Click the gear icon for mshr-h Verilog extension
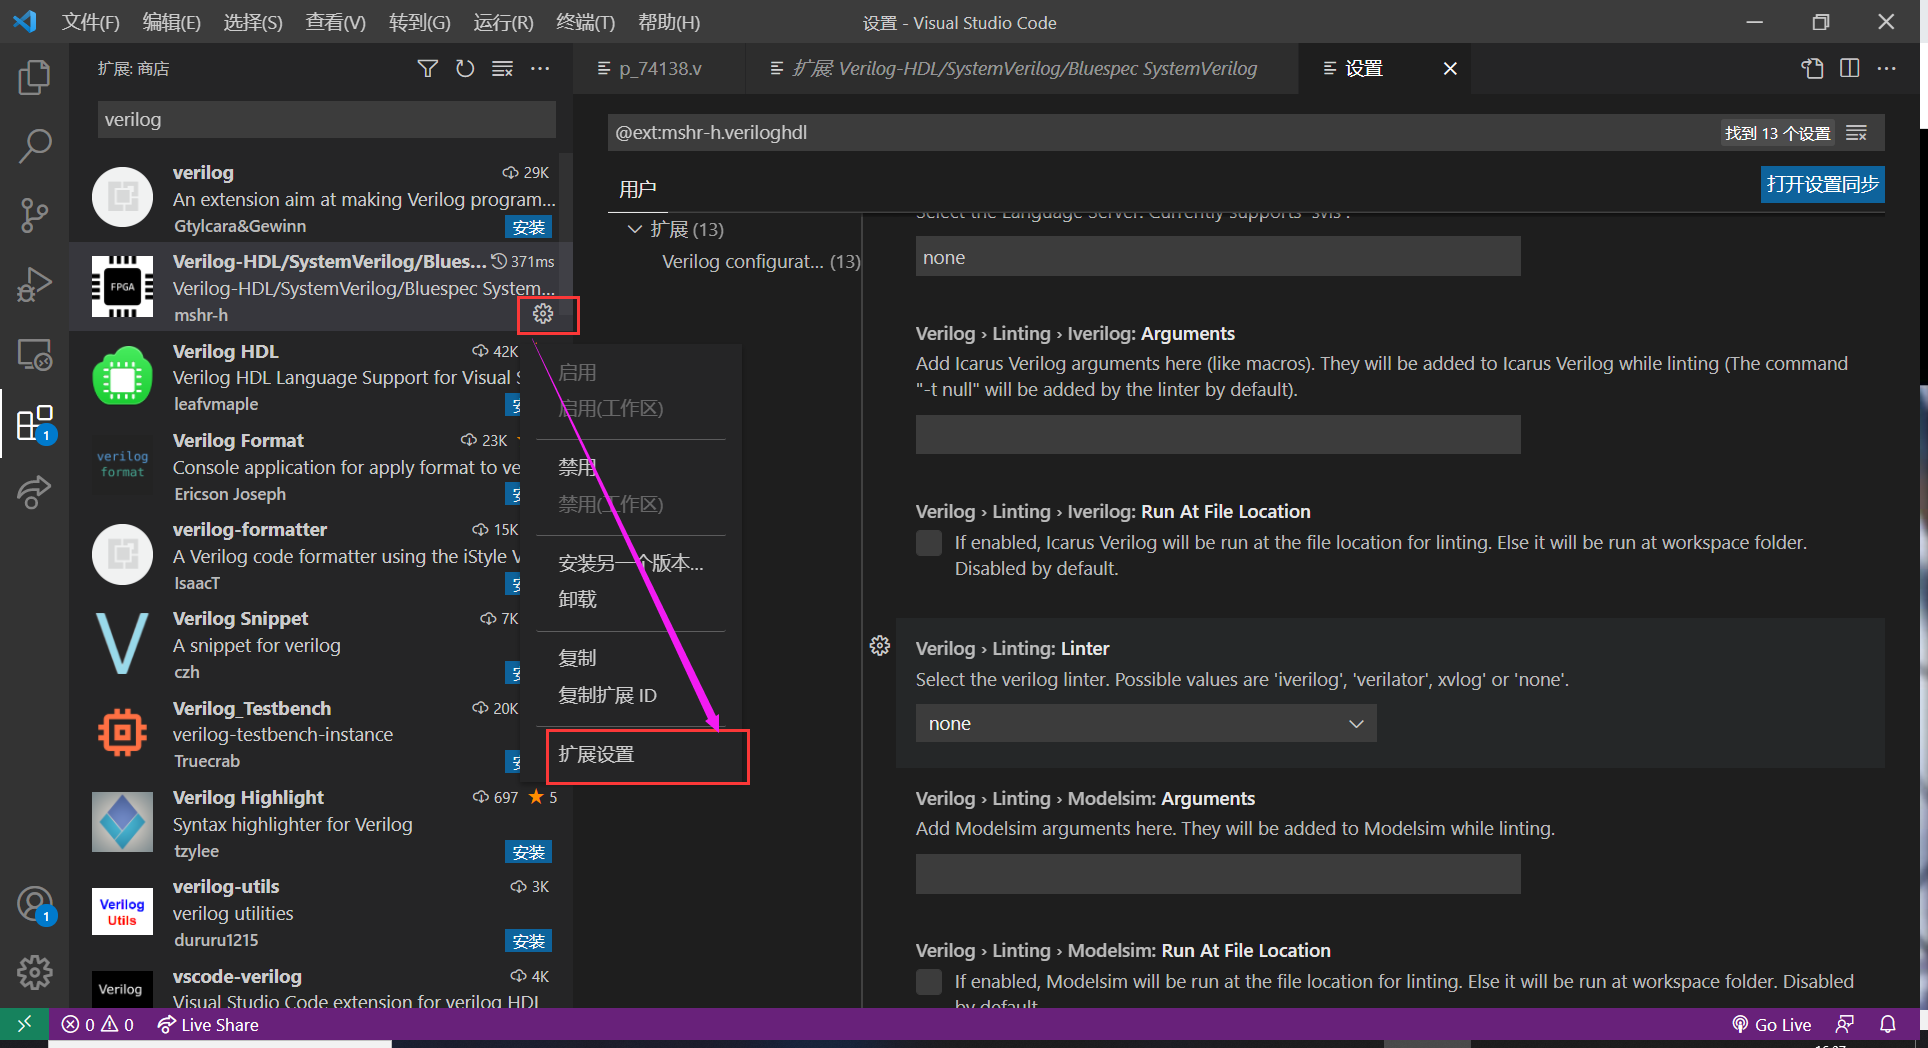1928x1048 pixels. (543, 314)
